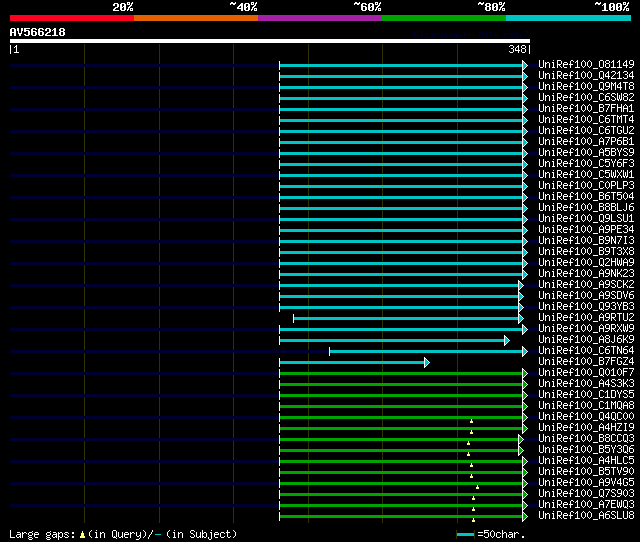
Task: Click the red 20% identity legend segment
Action: coord(72,18)
